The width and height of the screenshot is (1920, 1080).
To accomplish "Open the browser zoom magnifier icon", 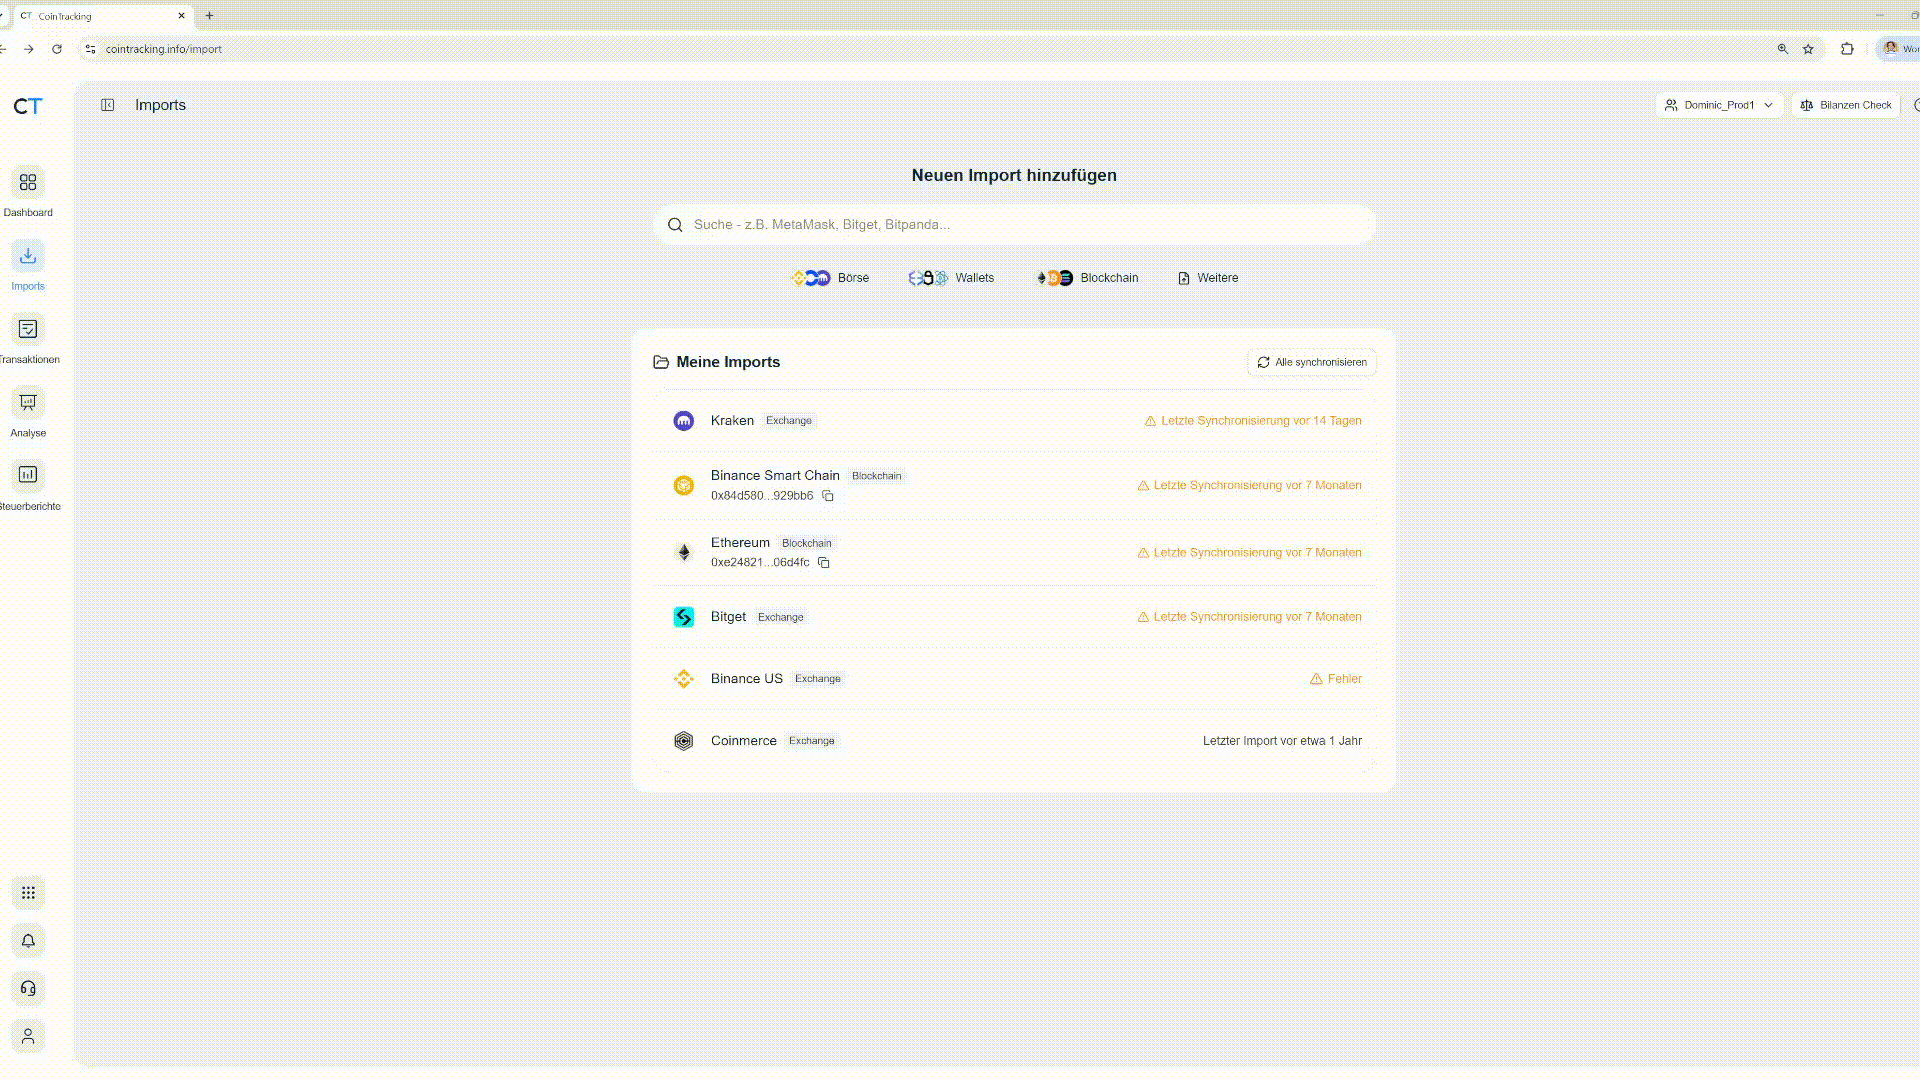I will 1783,49.
